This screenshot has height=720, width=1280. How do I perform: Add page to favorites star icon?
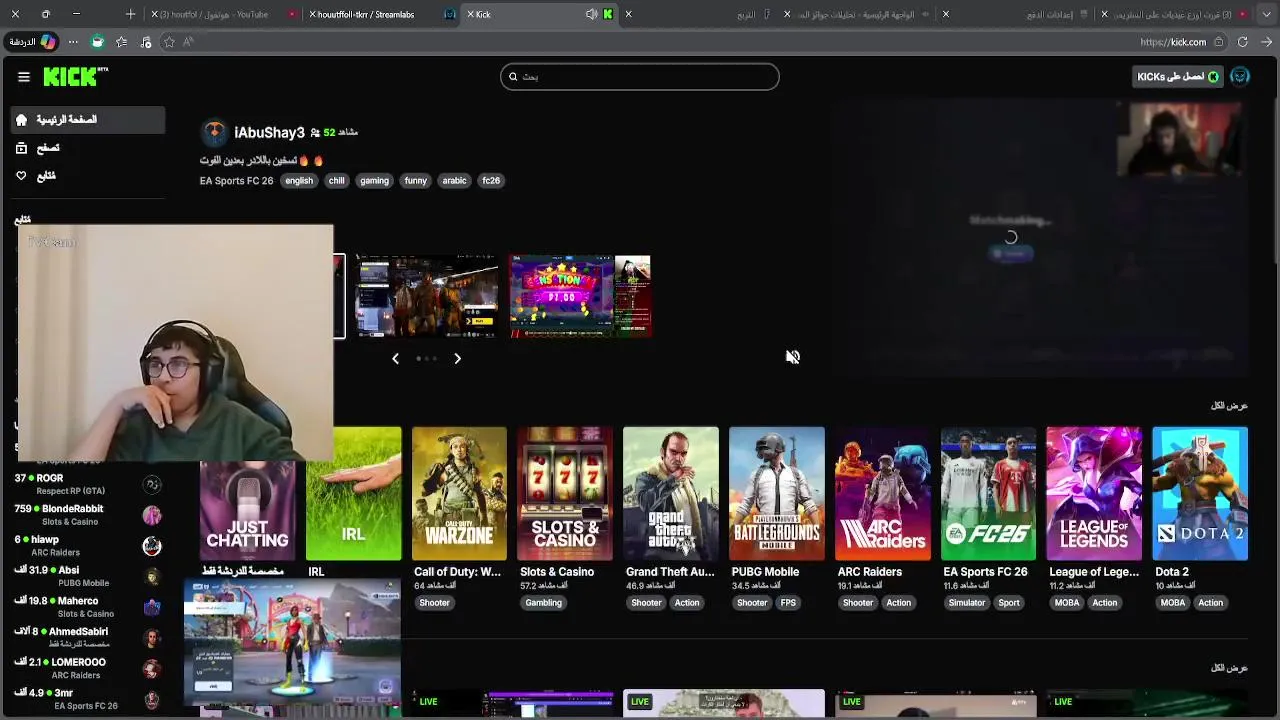pyautogui.click(x=169, y=42)
